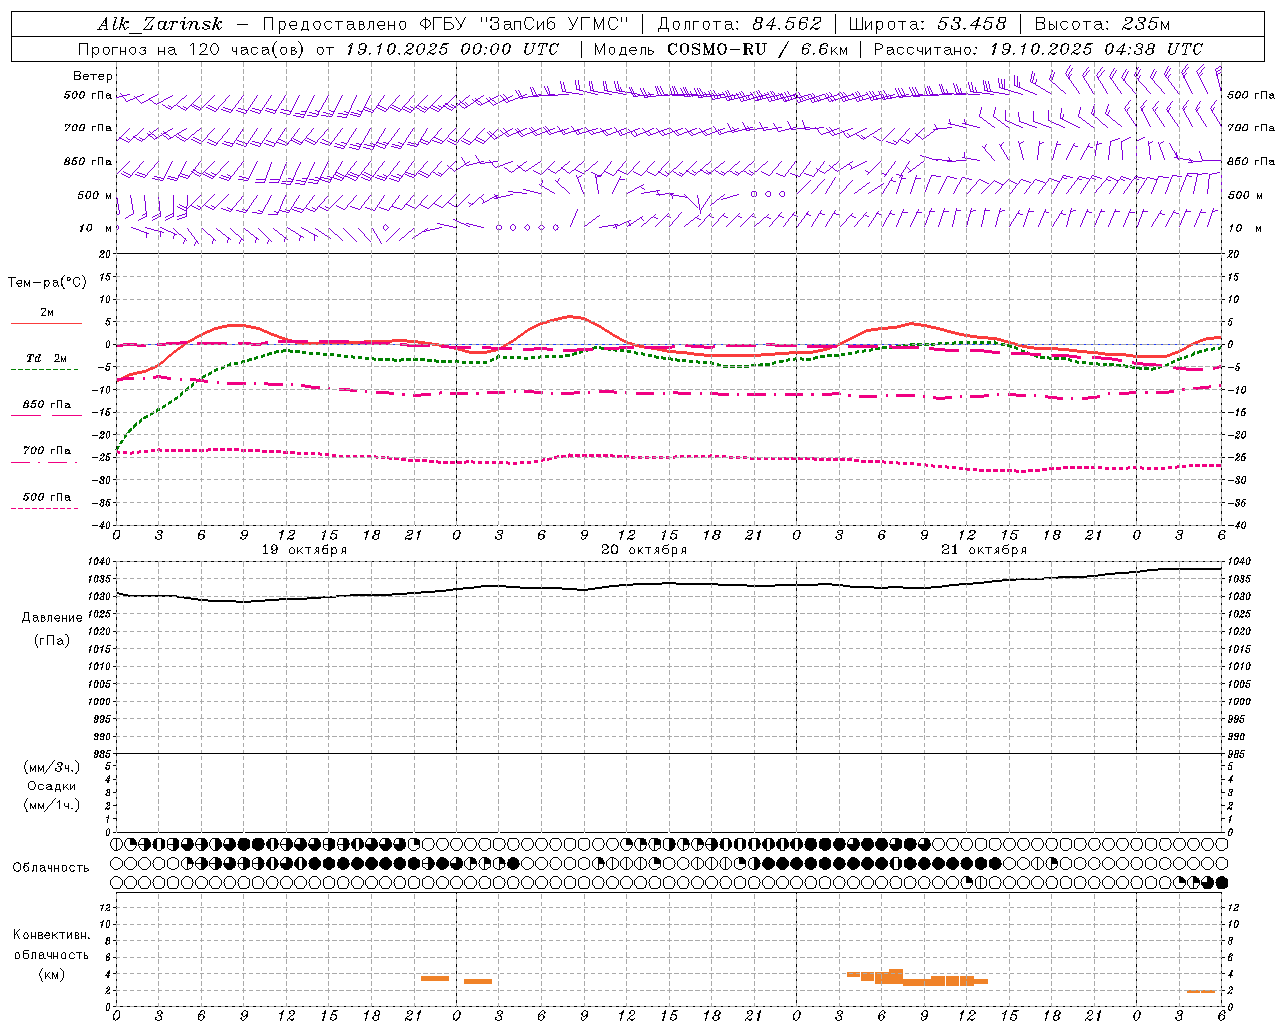Image resolution: width=1280 pixels, height=1024 pixels.
Task: Click the -40 tick on left temperature axis
Action: click(x=103, y=525)
